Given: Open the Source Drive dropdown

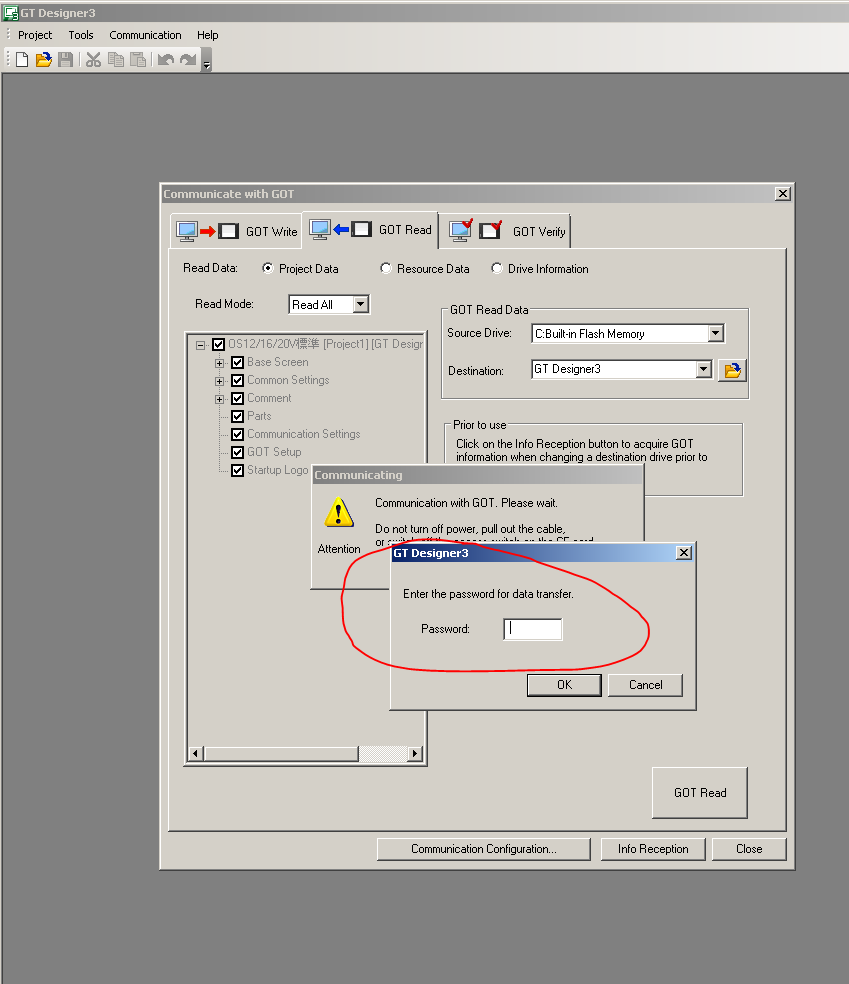Looking at the screenshot, I should [715, 333].
